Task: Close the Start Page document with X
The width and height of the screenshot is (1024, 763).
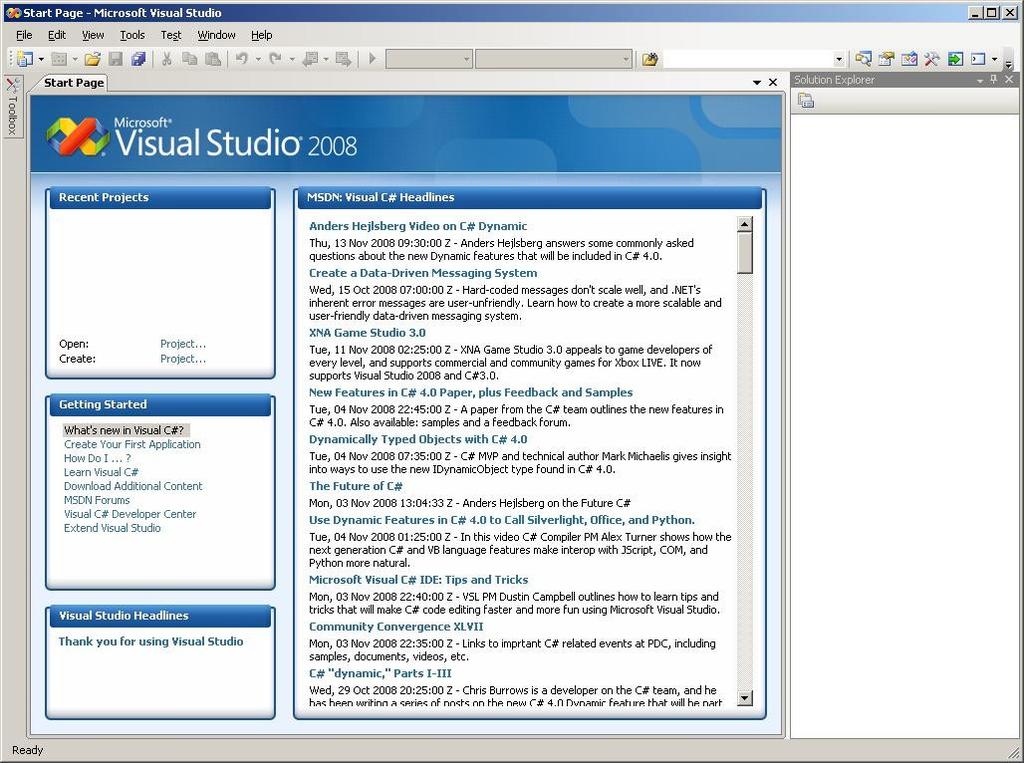Action: coord(773,82)
